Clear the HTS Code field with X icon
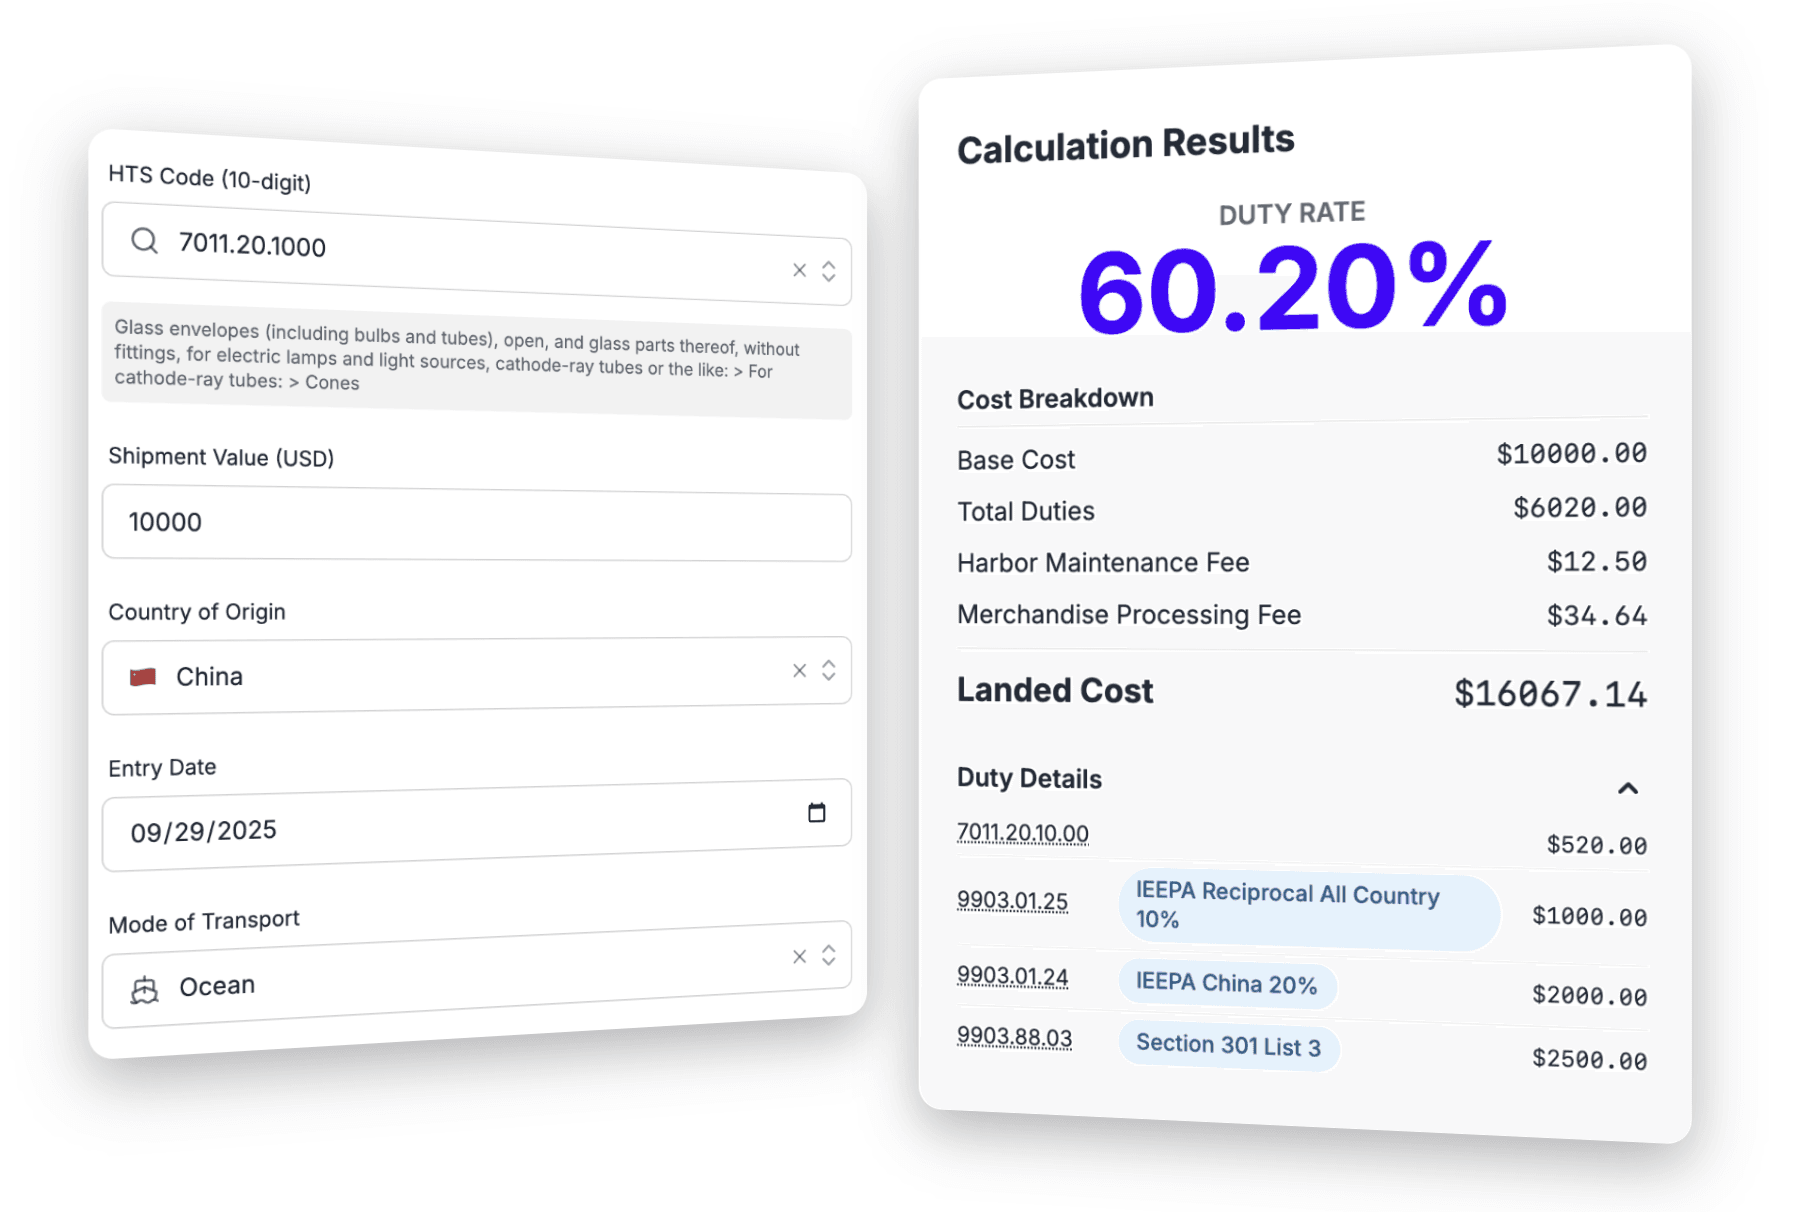 (799, 270)
